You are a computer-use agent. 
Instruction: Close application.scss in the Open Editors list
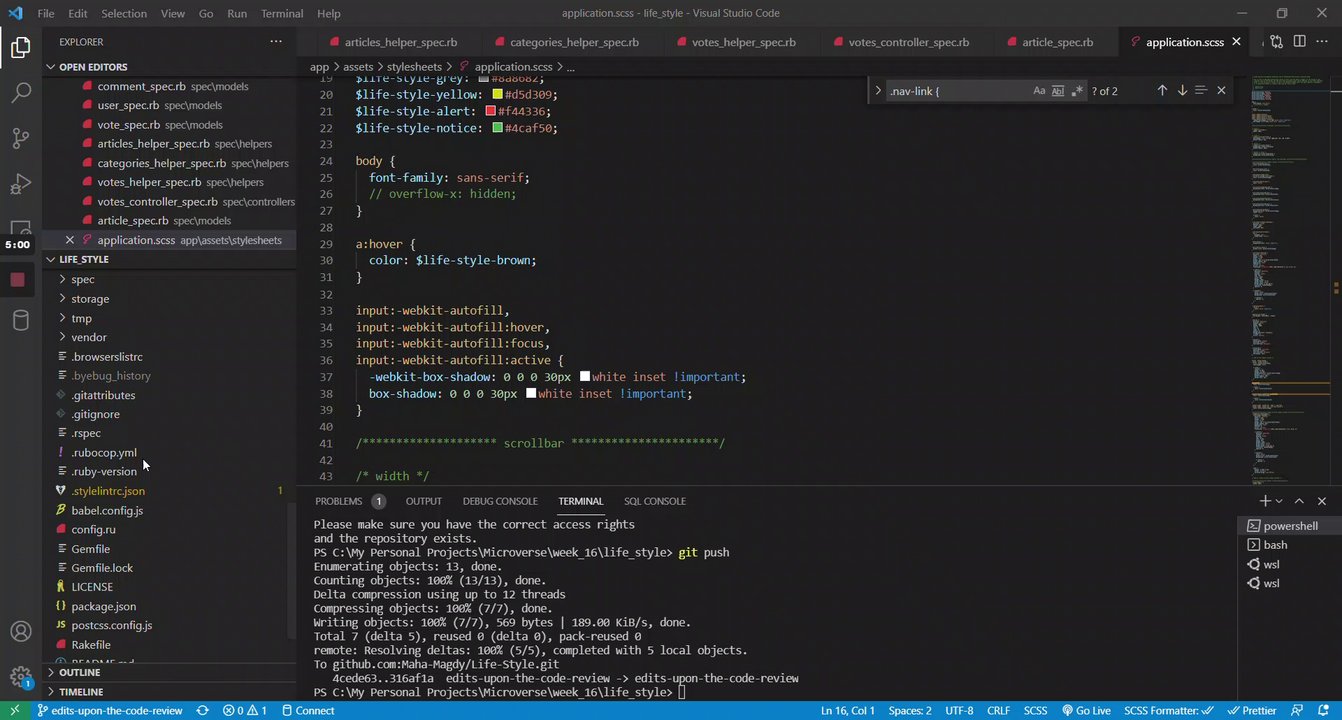tap(69, 240)
